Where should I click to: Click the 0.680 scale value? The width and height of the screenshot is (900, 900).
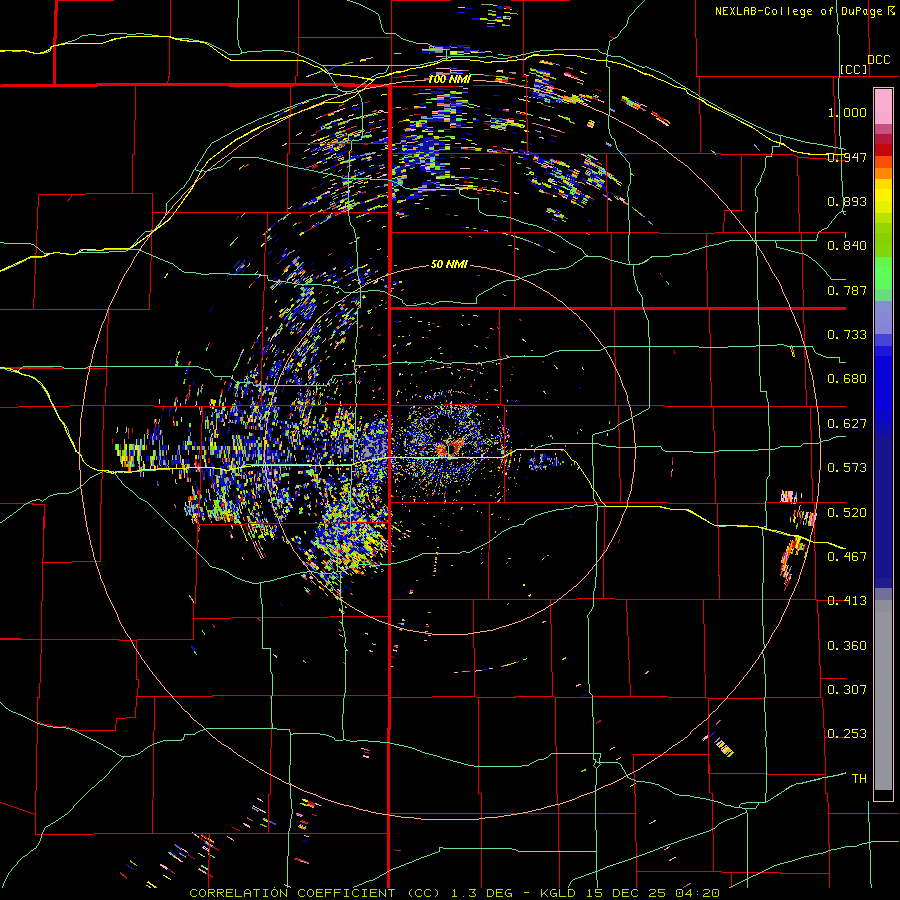847,379
